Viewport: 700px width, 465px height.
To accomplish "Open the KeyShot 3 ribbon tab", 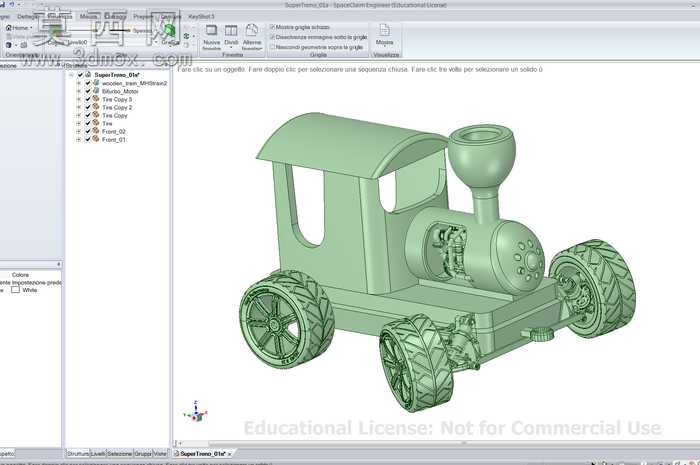I will (x=201, y=17).
